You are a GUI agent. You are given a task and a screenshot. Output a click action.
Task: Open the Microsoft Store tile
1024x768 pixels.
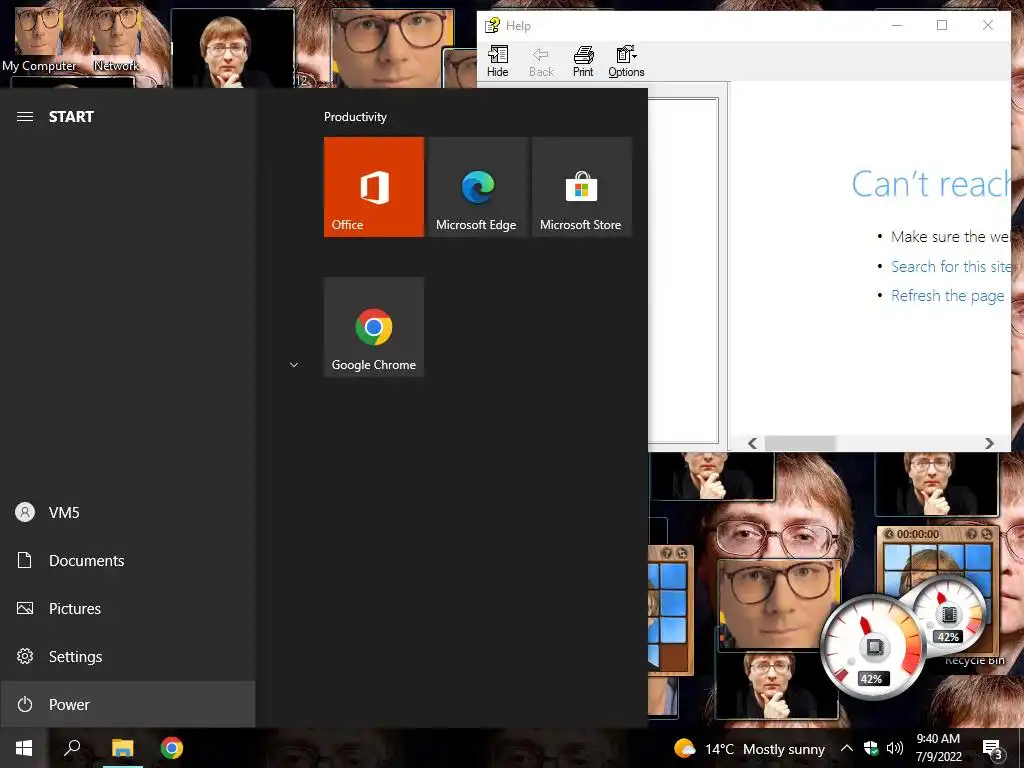coord(582,187)
